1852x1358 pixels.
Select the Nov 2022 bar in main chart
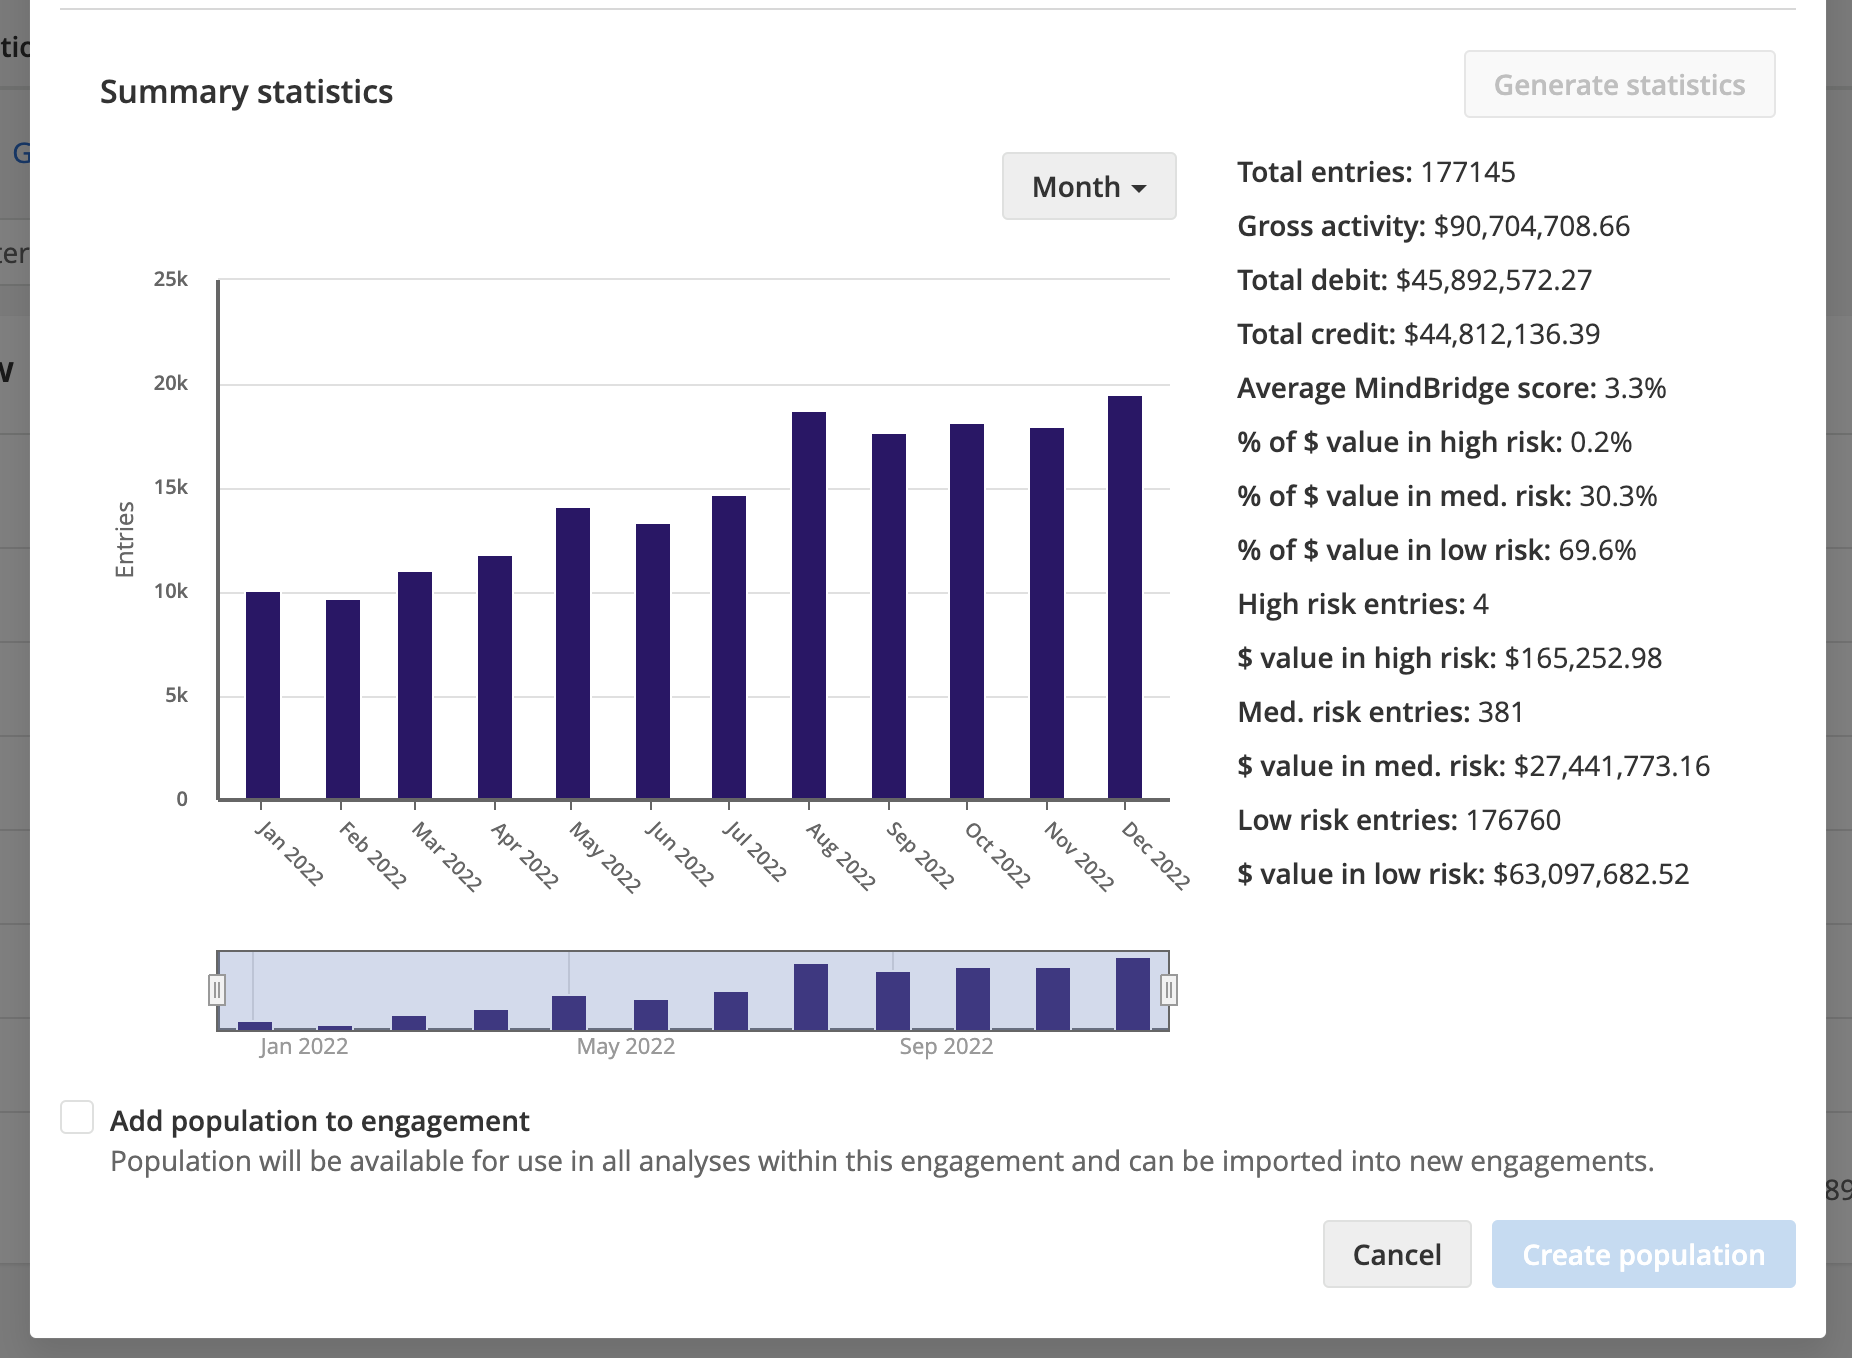click(x=1047, y=614)
